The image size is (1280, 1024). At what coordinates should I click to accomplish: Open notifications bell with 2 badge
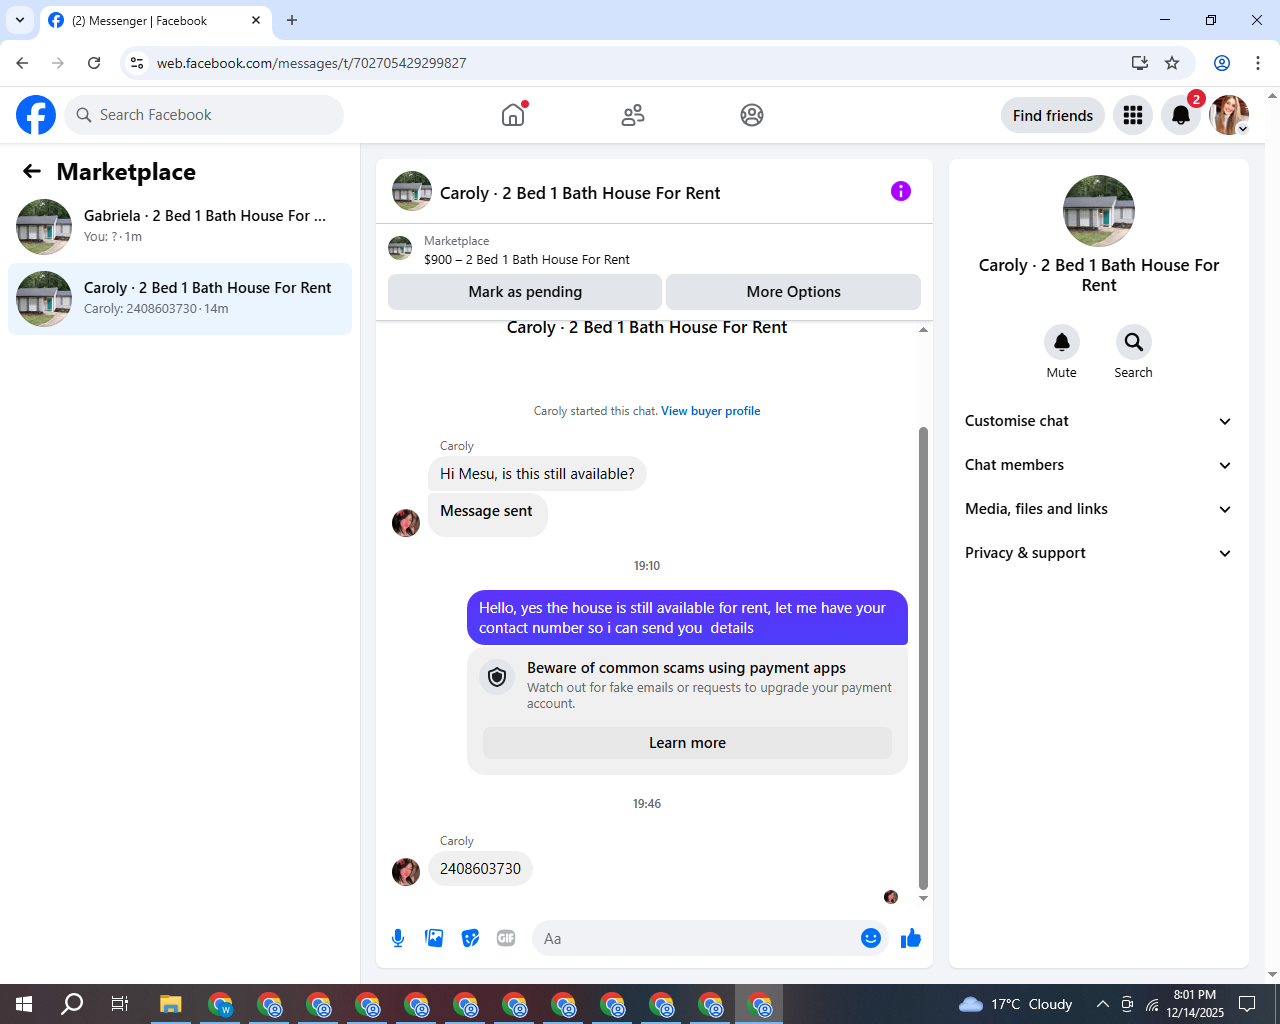(1181, 115)
